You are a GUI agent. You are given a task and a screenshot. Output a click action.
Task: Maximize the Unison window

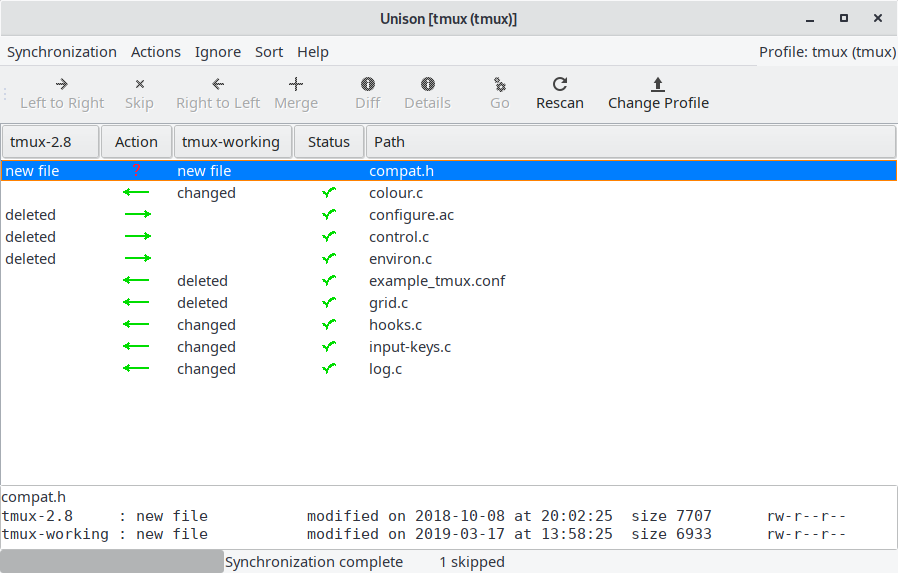[x=844, y=18]
